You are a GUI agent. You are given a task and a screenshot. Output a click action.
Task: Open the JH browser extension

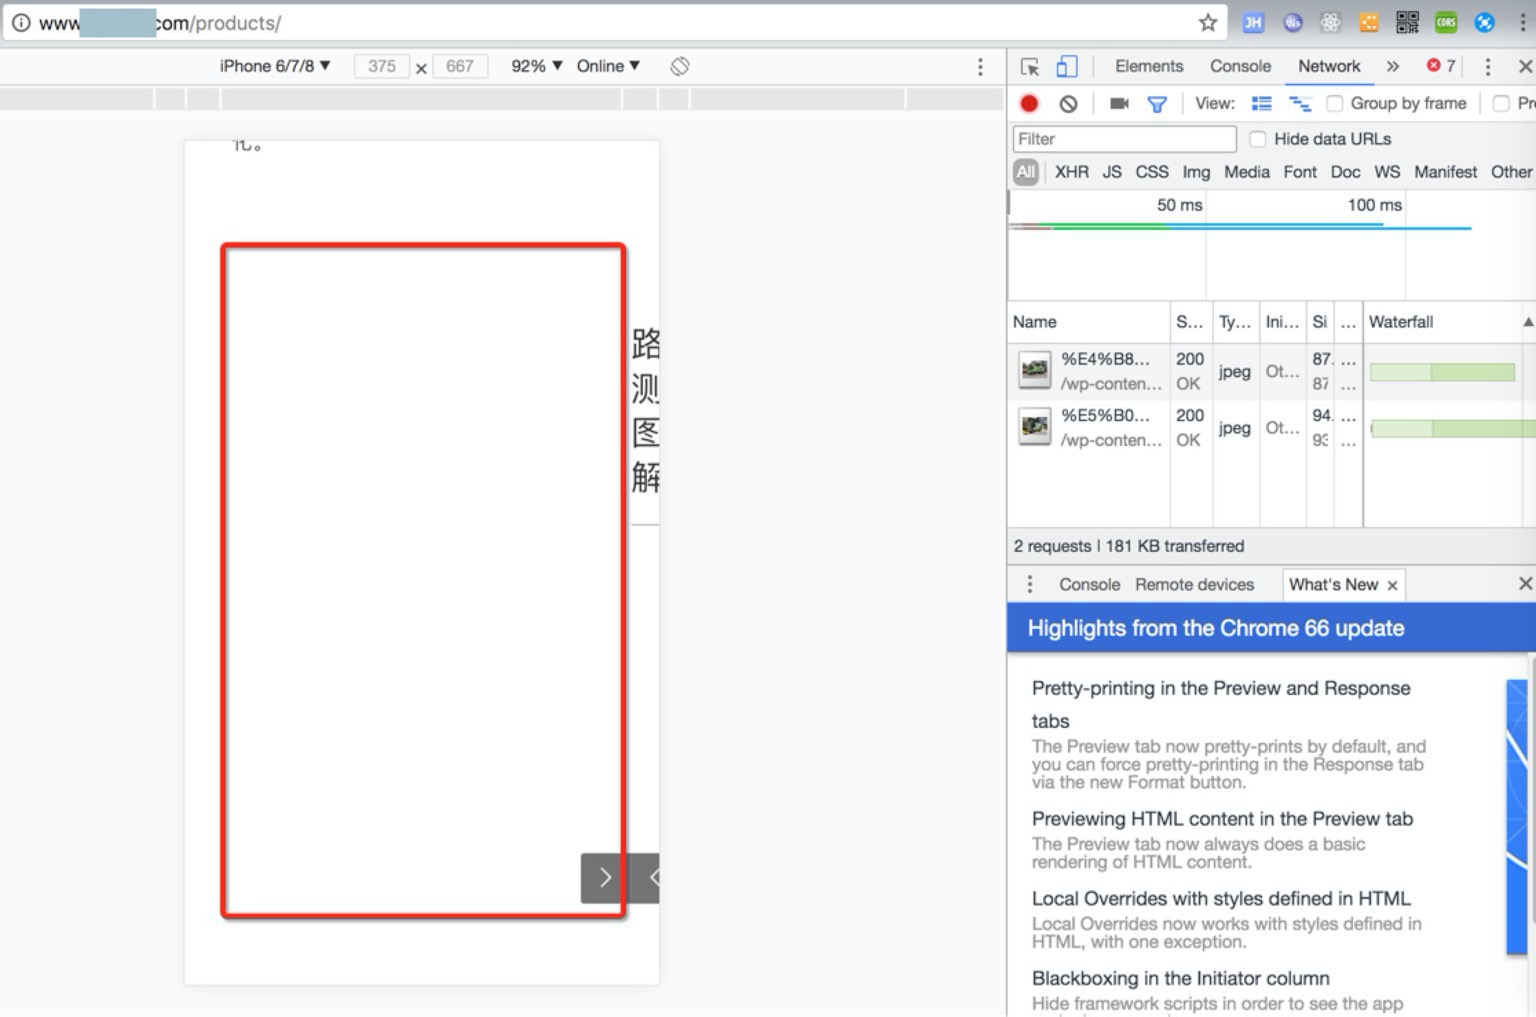[x=1253, y=22]
